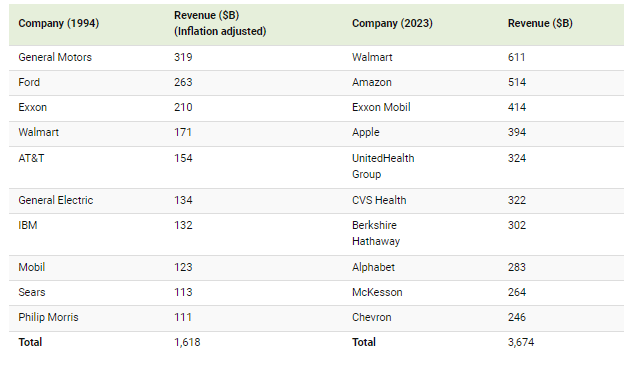Click the 611 Walmart revenue value

tap(517, 57)
